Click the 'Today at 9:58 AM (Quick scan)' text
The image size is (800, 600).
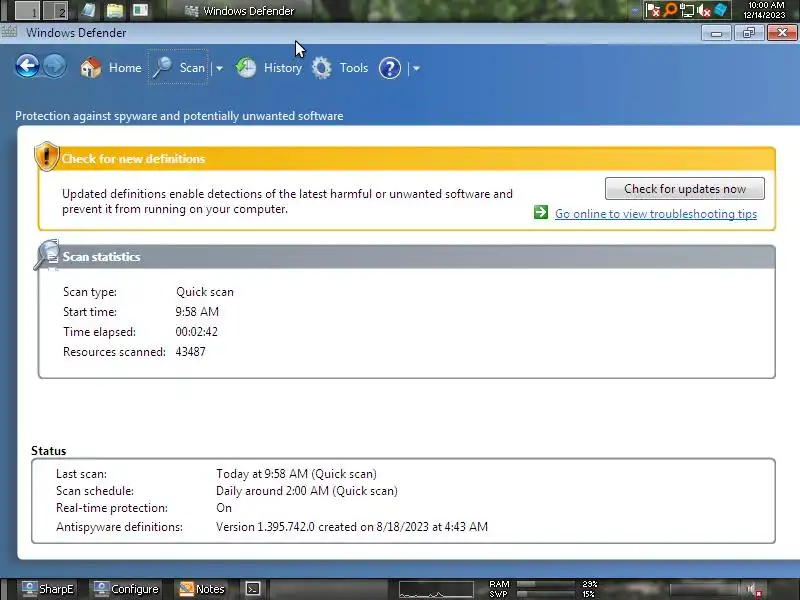coord(296,474)
